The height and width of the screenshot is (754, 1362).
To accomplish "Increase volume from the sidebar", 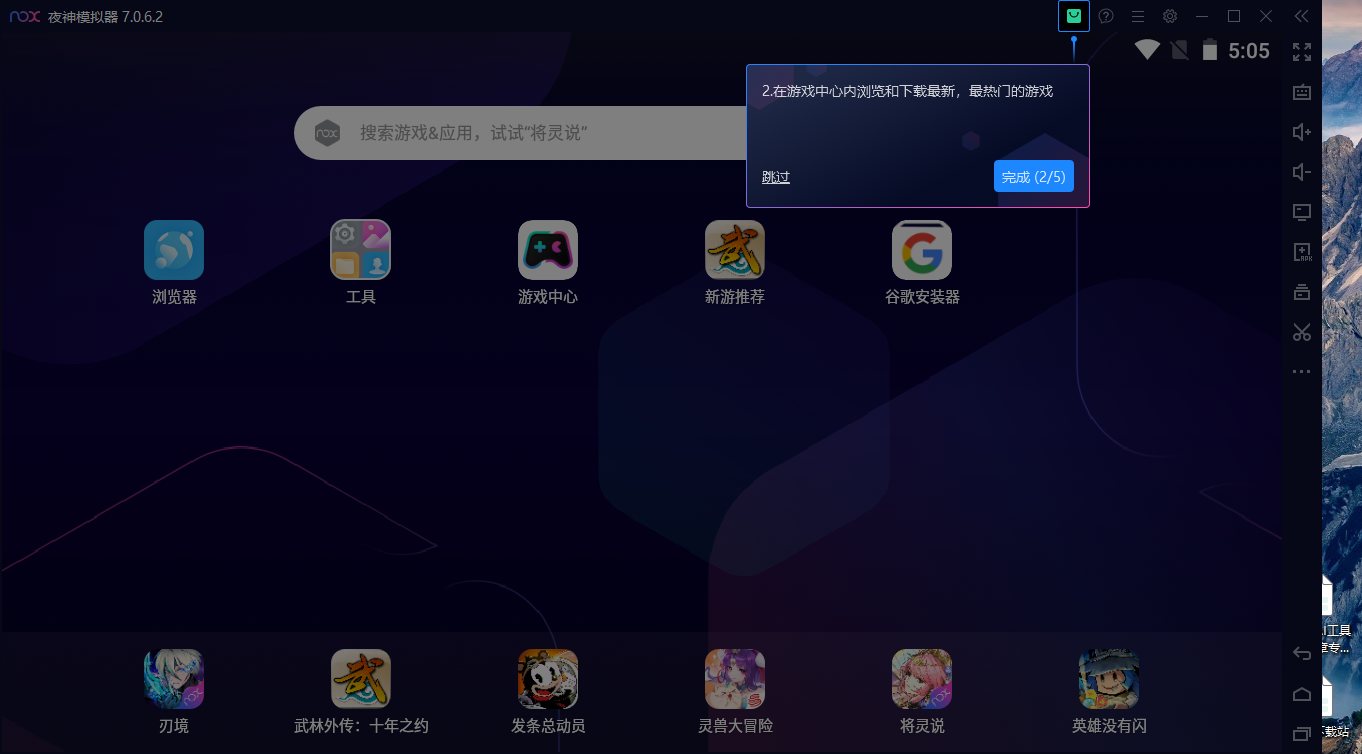I will pos(1302,132).
